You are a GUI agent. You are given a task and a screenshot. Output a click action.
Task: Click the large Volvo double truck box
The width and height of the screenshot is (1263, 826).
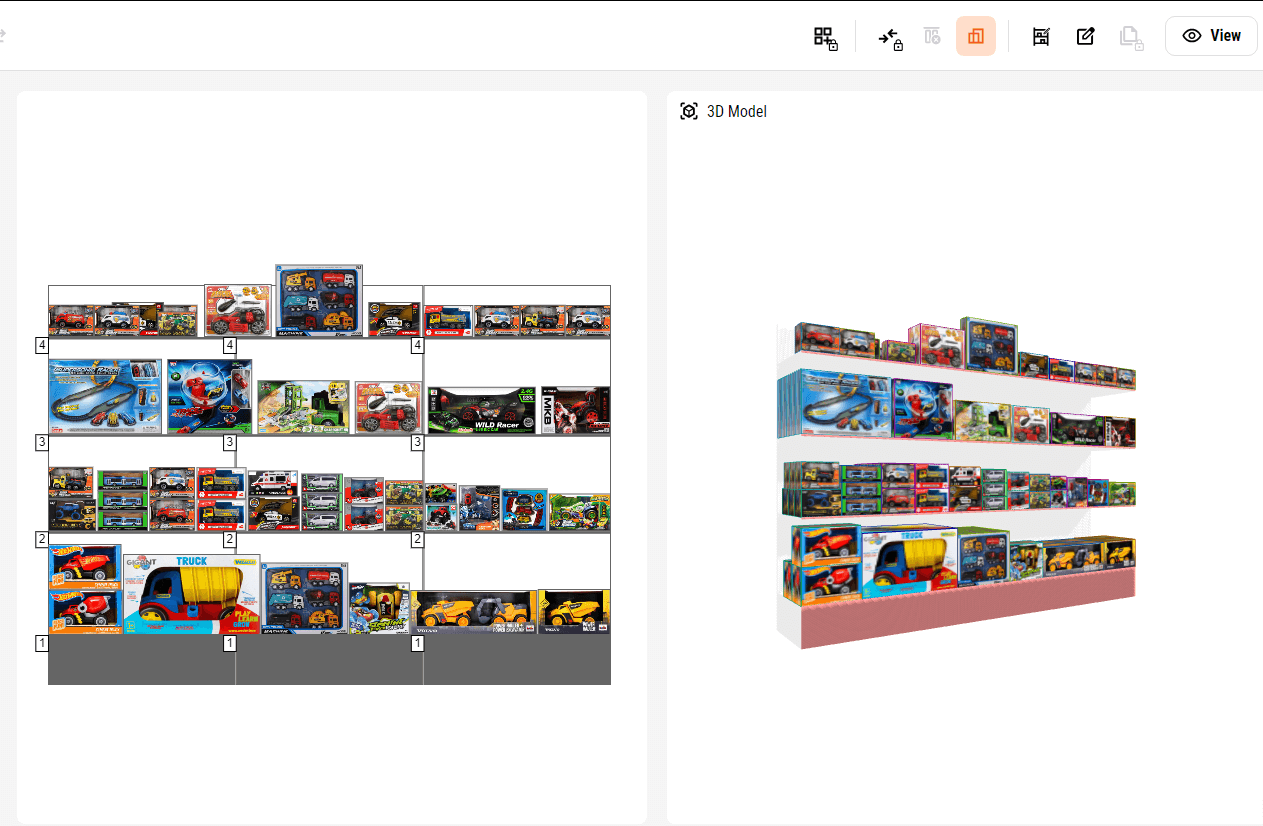[x=475, y=612]
